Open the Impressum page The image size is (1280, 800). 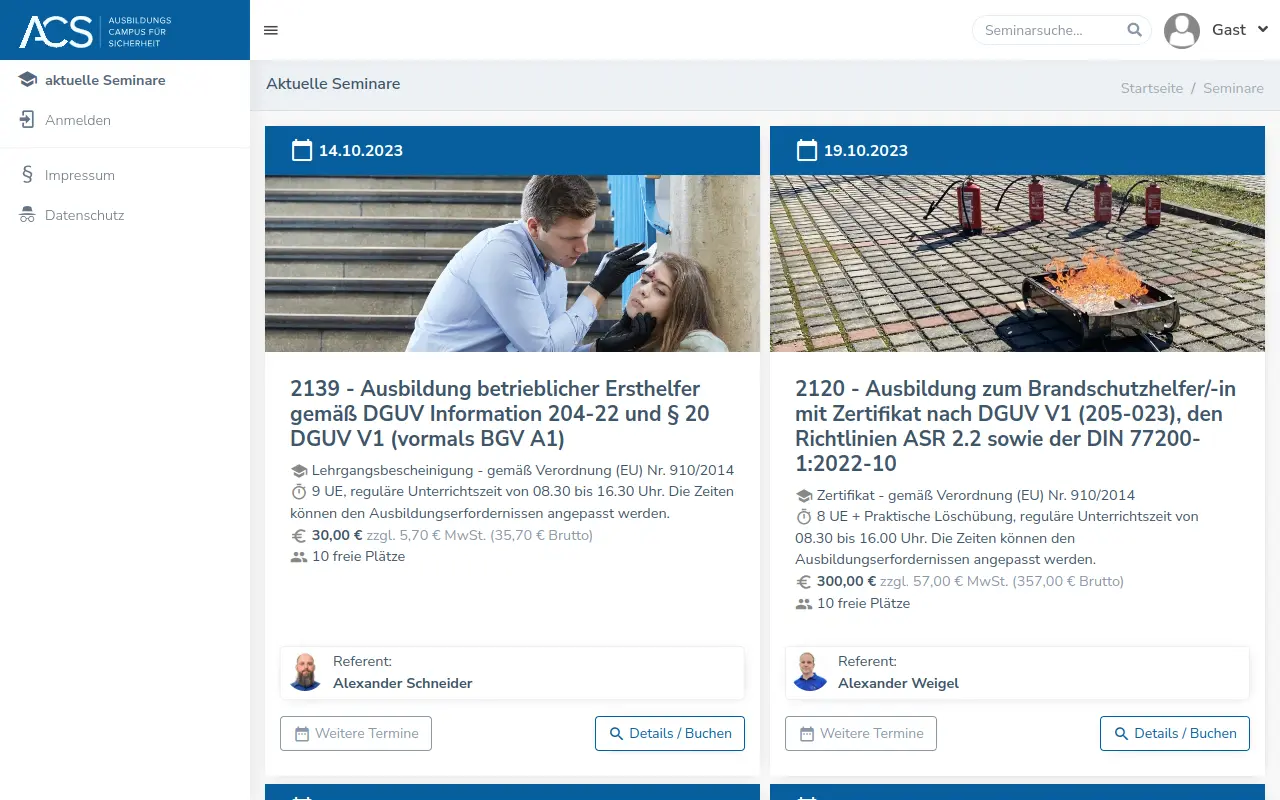click(x=80, y=175)
